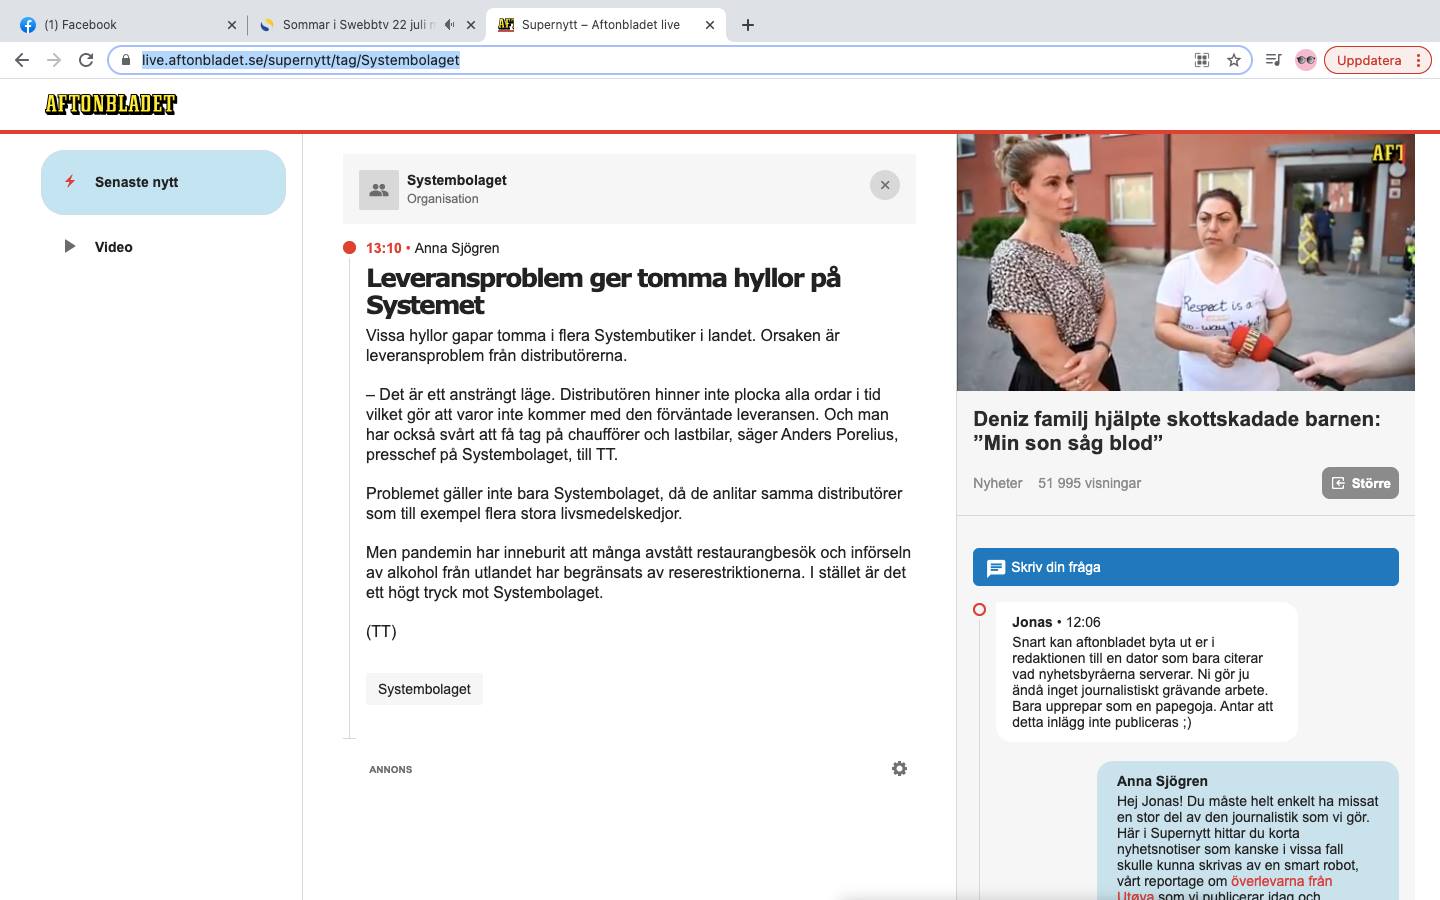
Task: Select the Senaste nytt lightning icon
Action: click(x=70, y=182)
